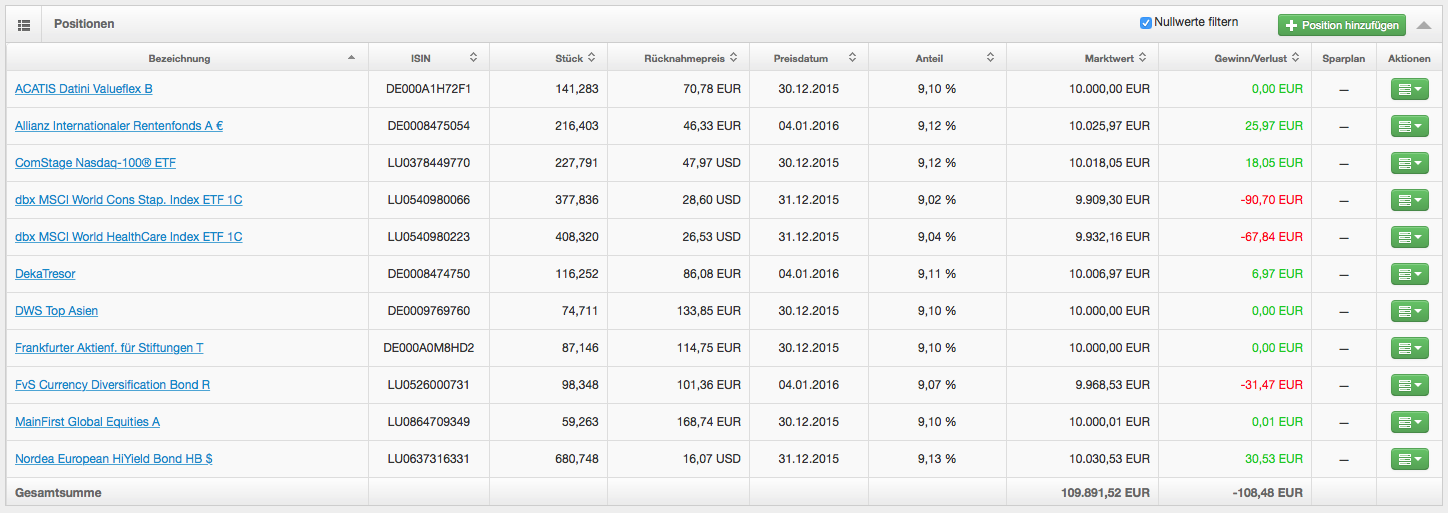Toggle Bezeichnung column sort direction arrow
The image size is (1448, 513).
point(351,58)
